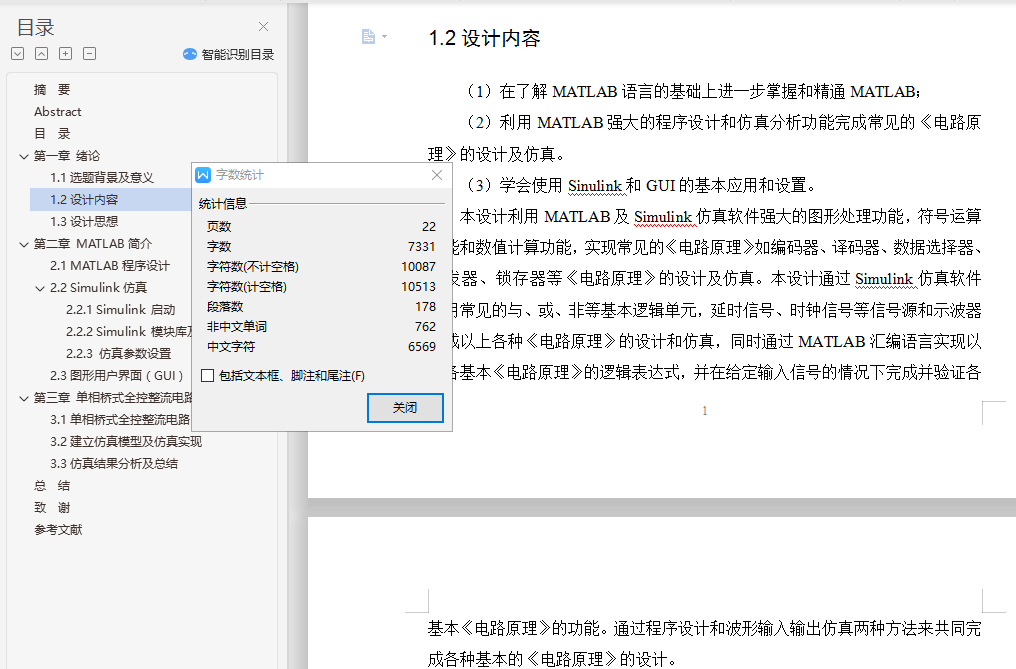This screenshot has height=669, width=1016.
Task: Go to Abstract entry in outline
Action: click(58, 112)
